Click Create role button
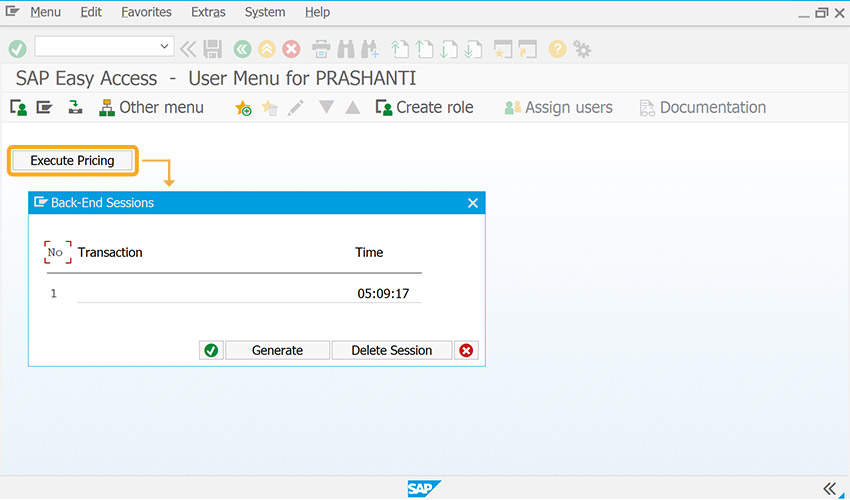This screenshot has width=850, height=500. pyautogui.click(x=424, y=108)
